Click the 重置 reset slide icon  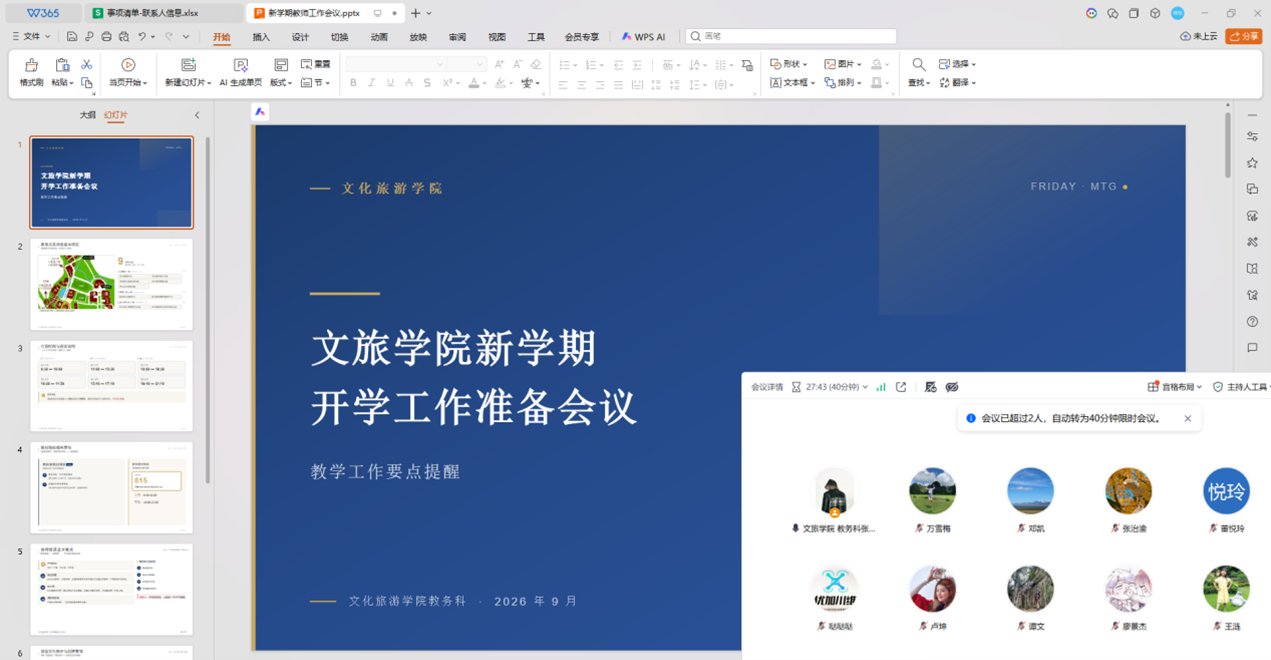click(x=316, y=64)
